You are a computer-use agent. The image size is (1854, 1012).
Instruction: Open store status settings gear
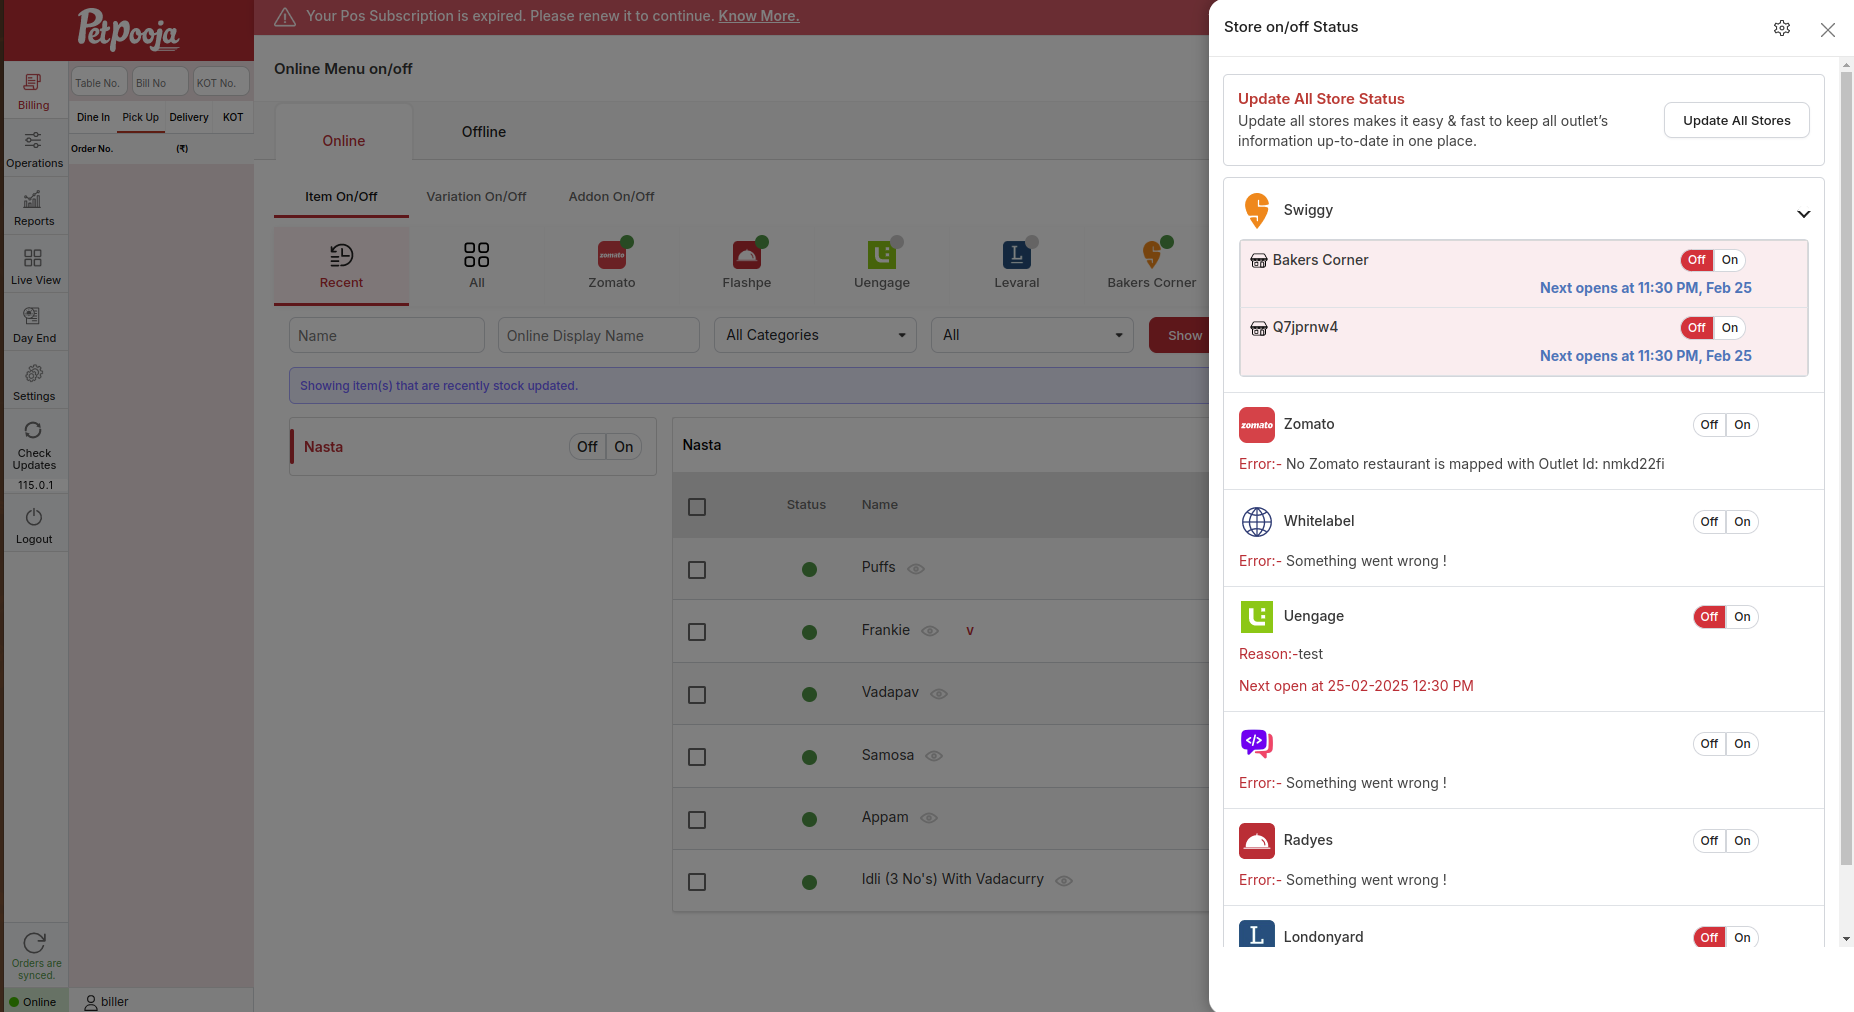(1782, 28)
